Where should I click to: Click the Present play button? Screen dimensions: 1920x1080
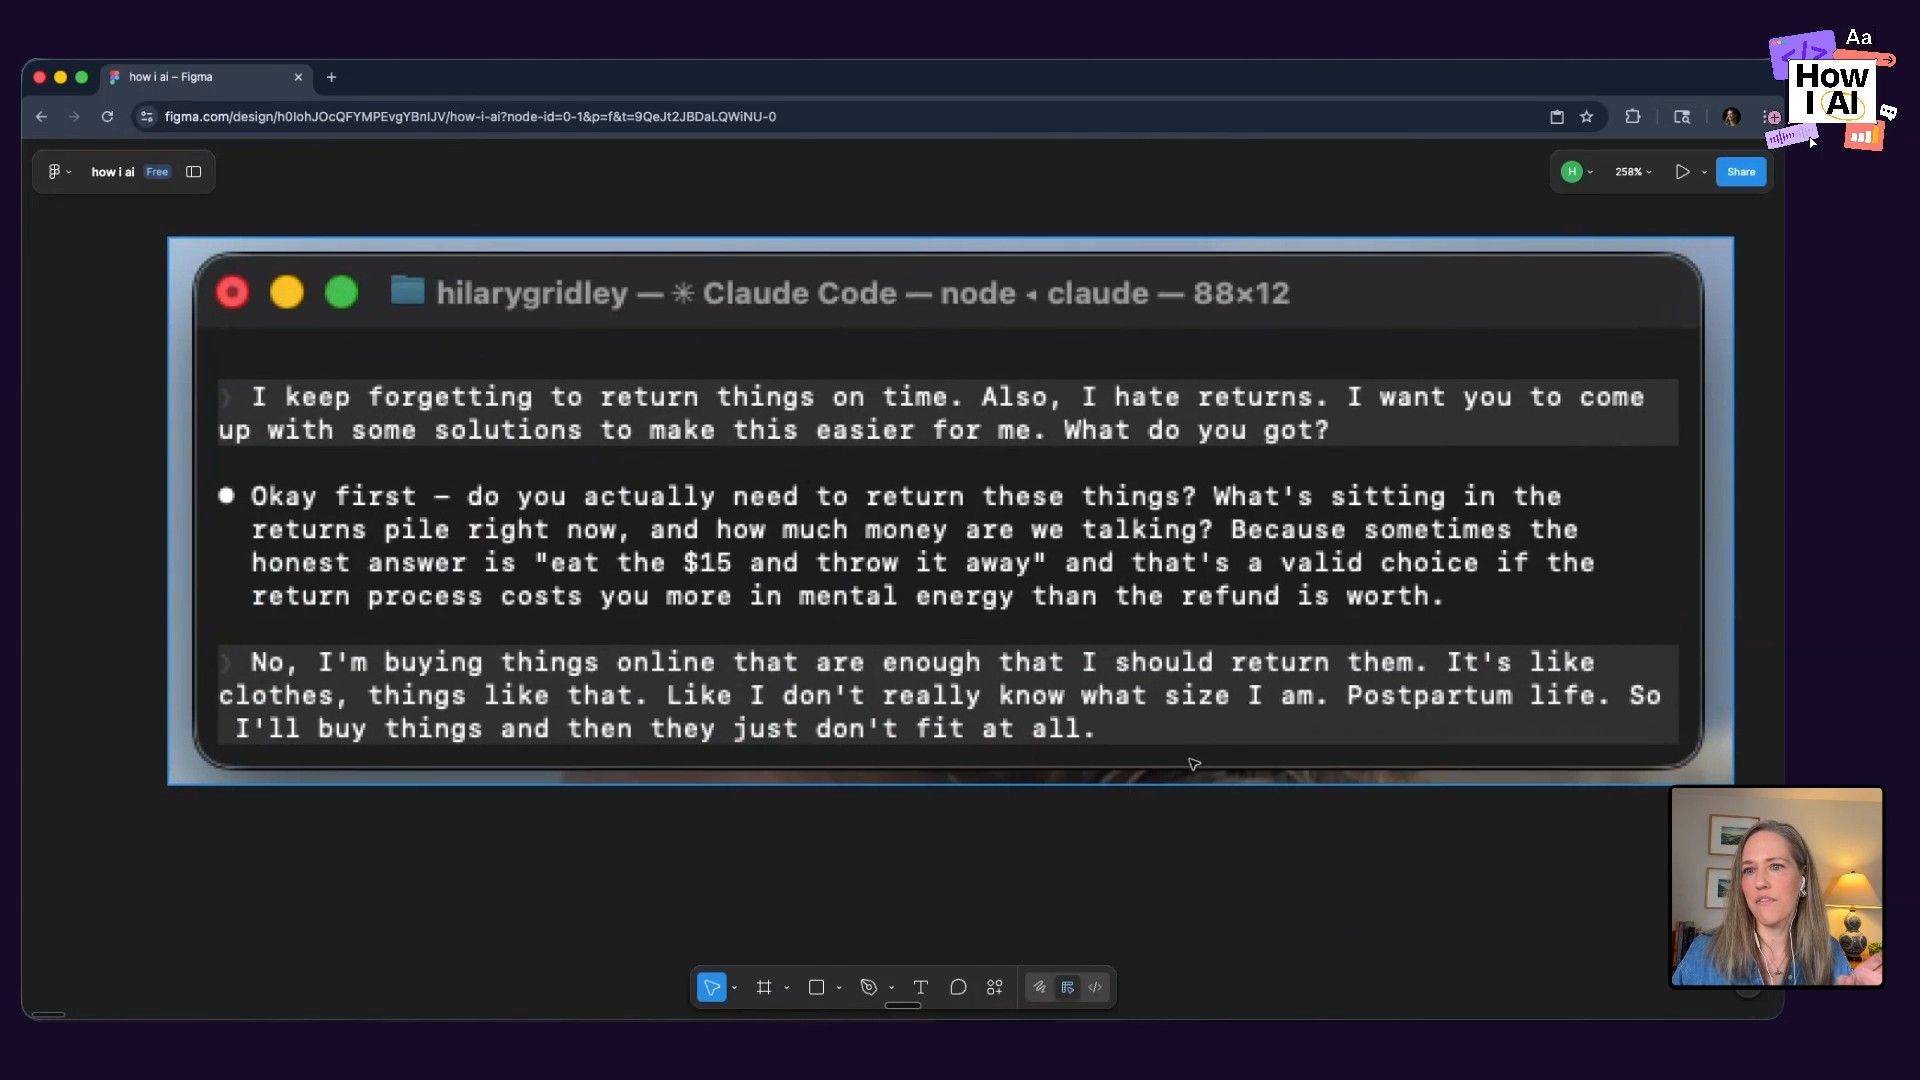pyautogui.click(x=1682, y=172)
